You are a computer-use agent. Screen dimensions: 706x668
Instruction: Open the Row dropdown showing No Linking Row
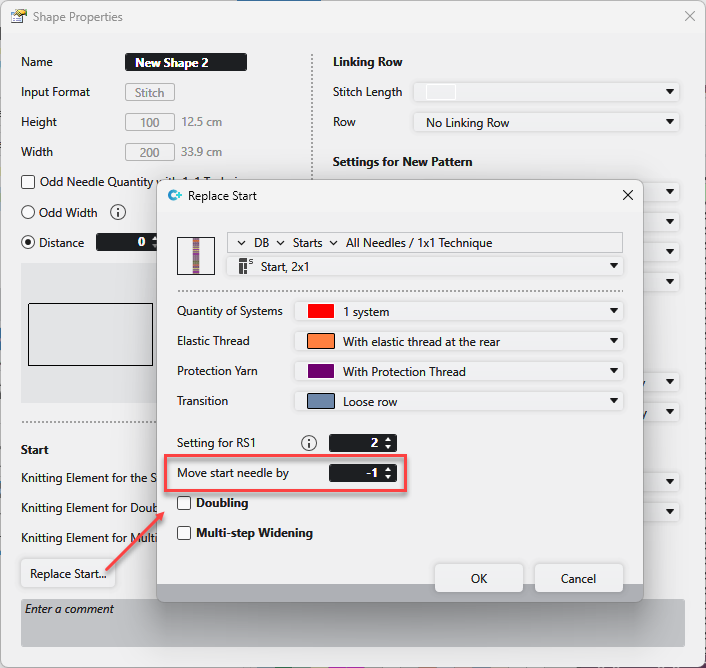click(546, 122)
